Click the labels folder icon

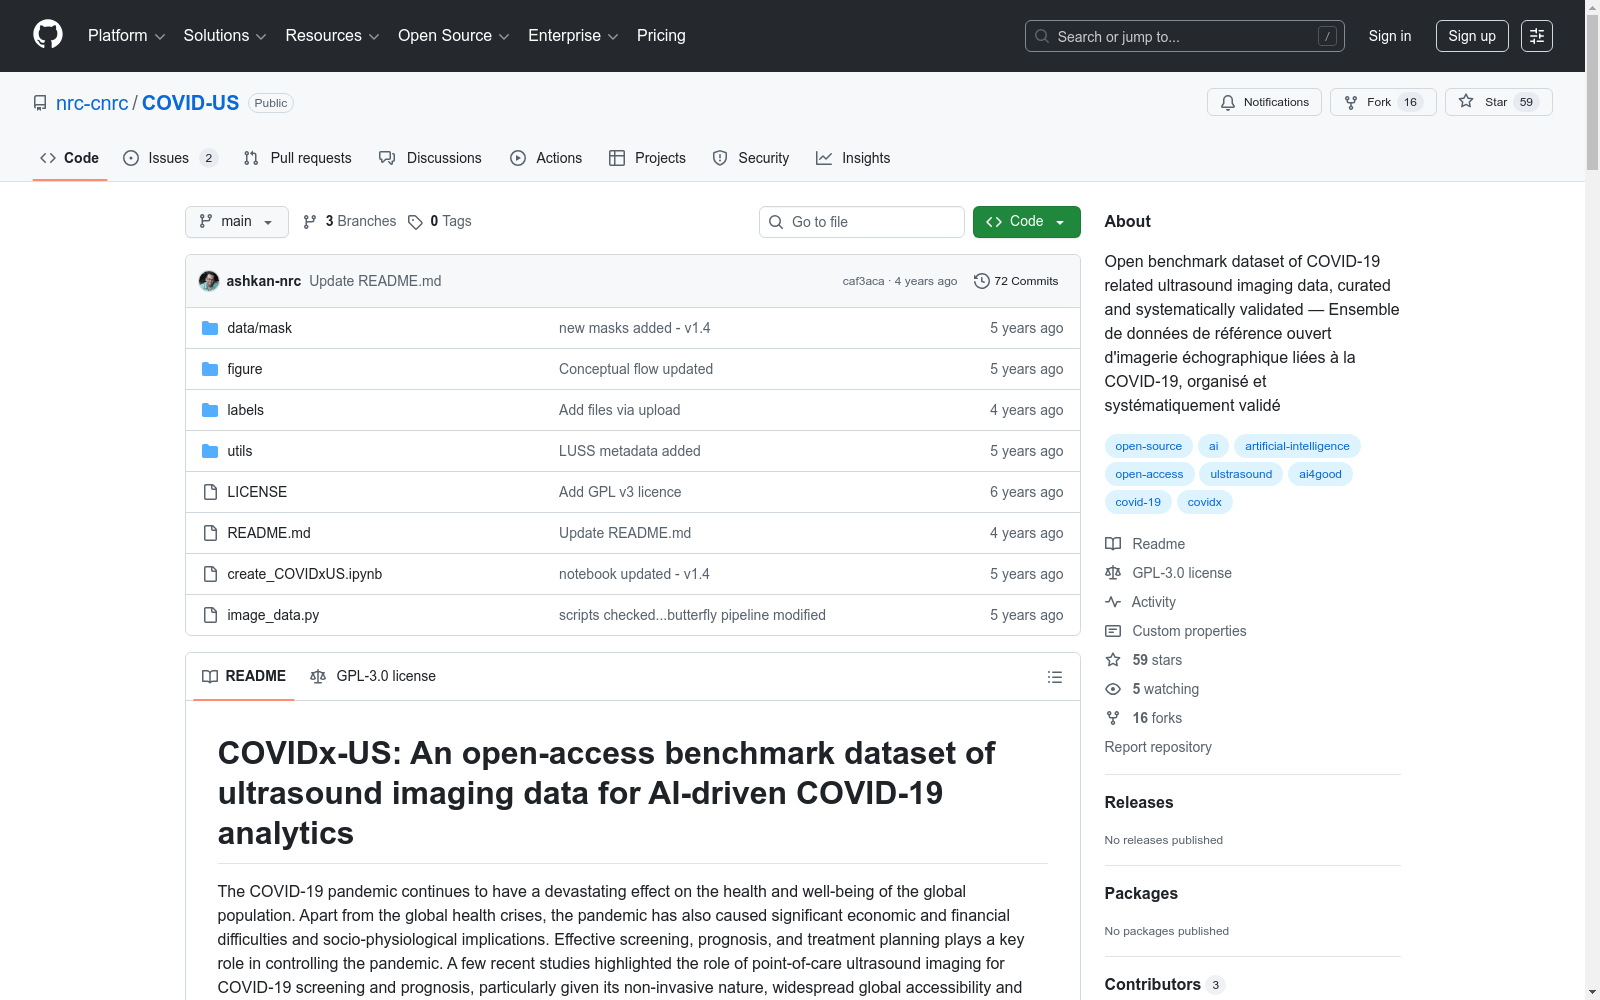click(x=210, y=410)
